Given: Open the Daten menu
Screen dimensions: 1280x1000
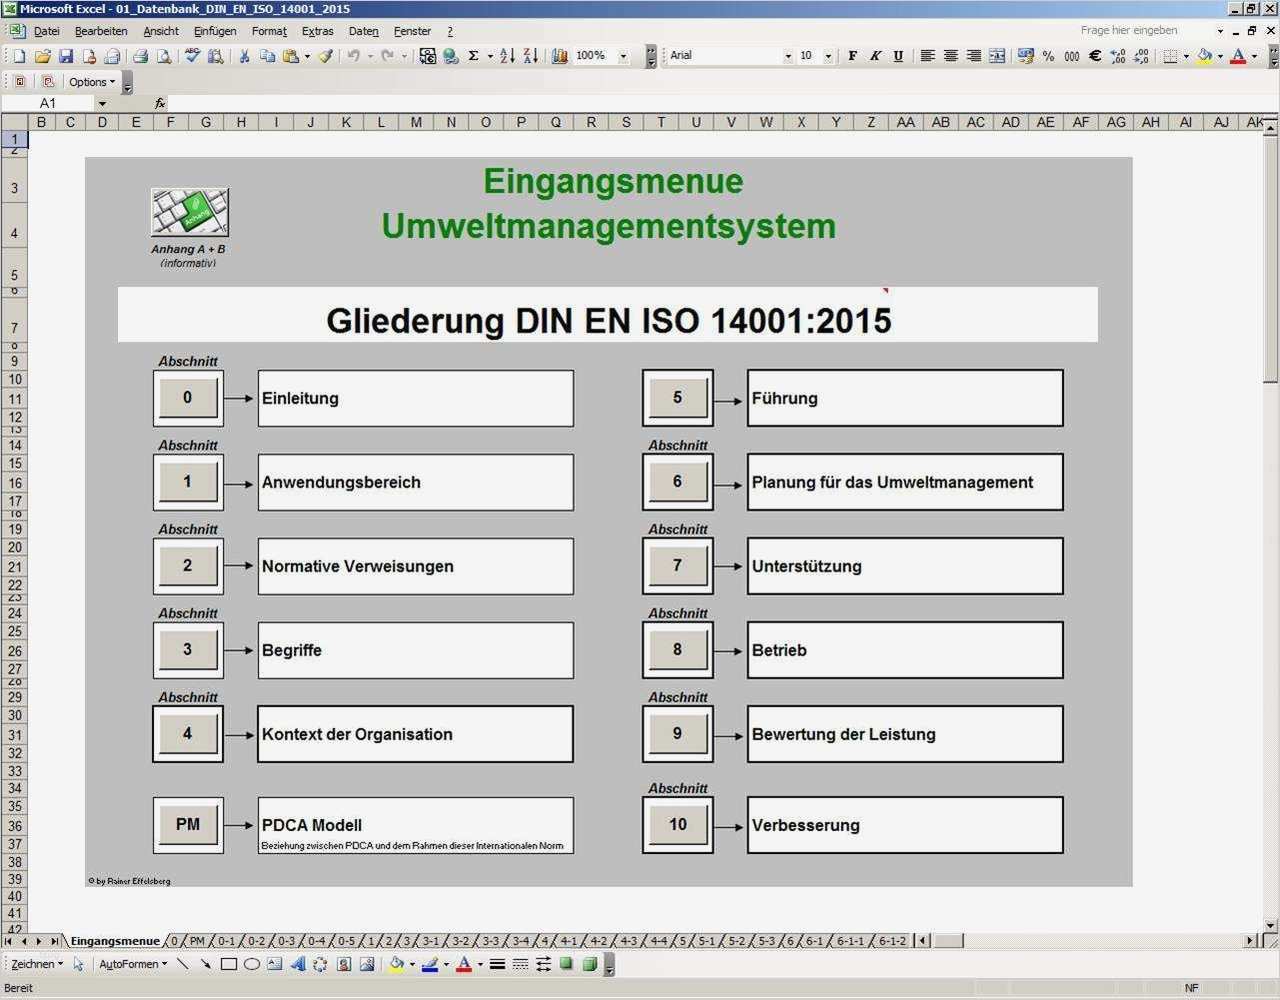Looking at the screenshot, I should pos(362,31).
